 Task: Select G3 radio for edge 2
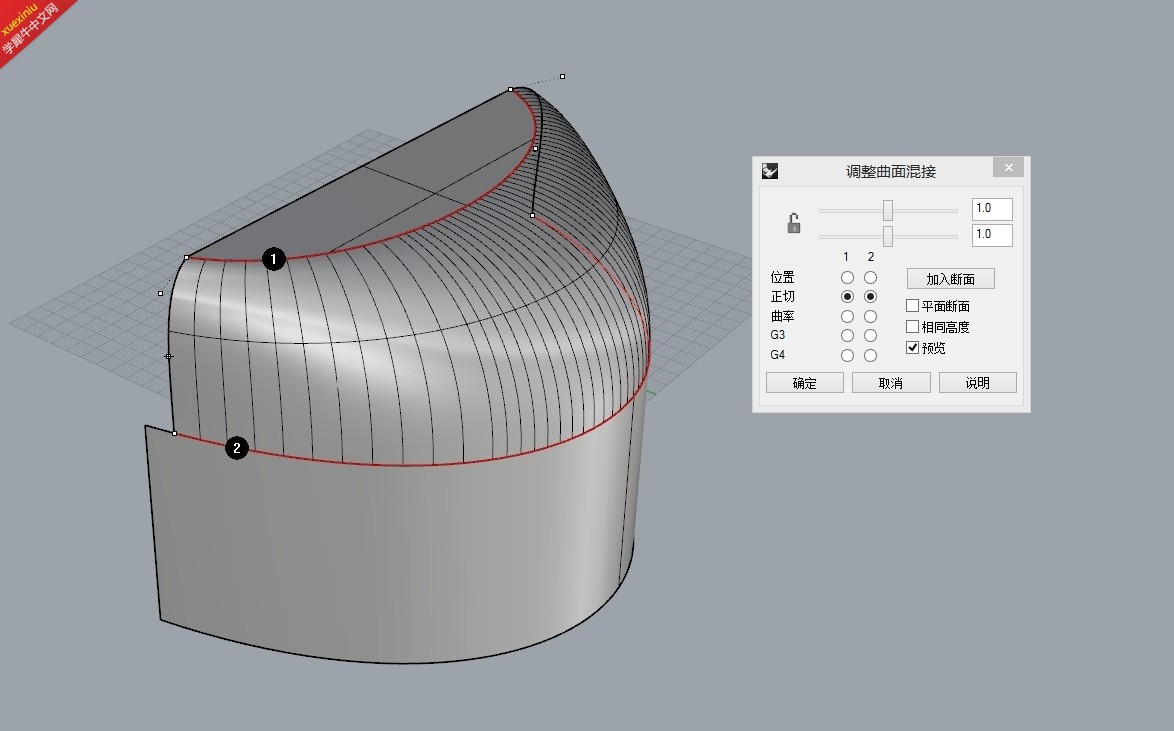(x=870, y=336)
